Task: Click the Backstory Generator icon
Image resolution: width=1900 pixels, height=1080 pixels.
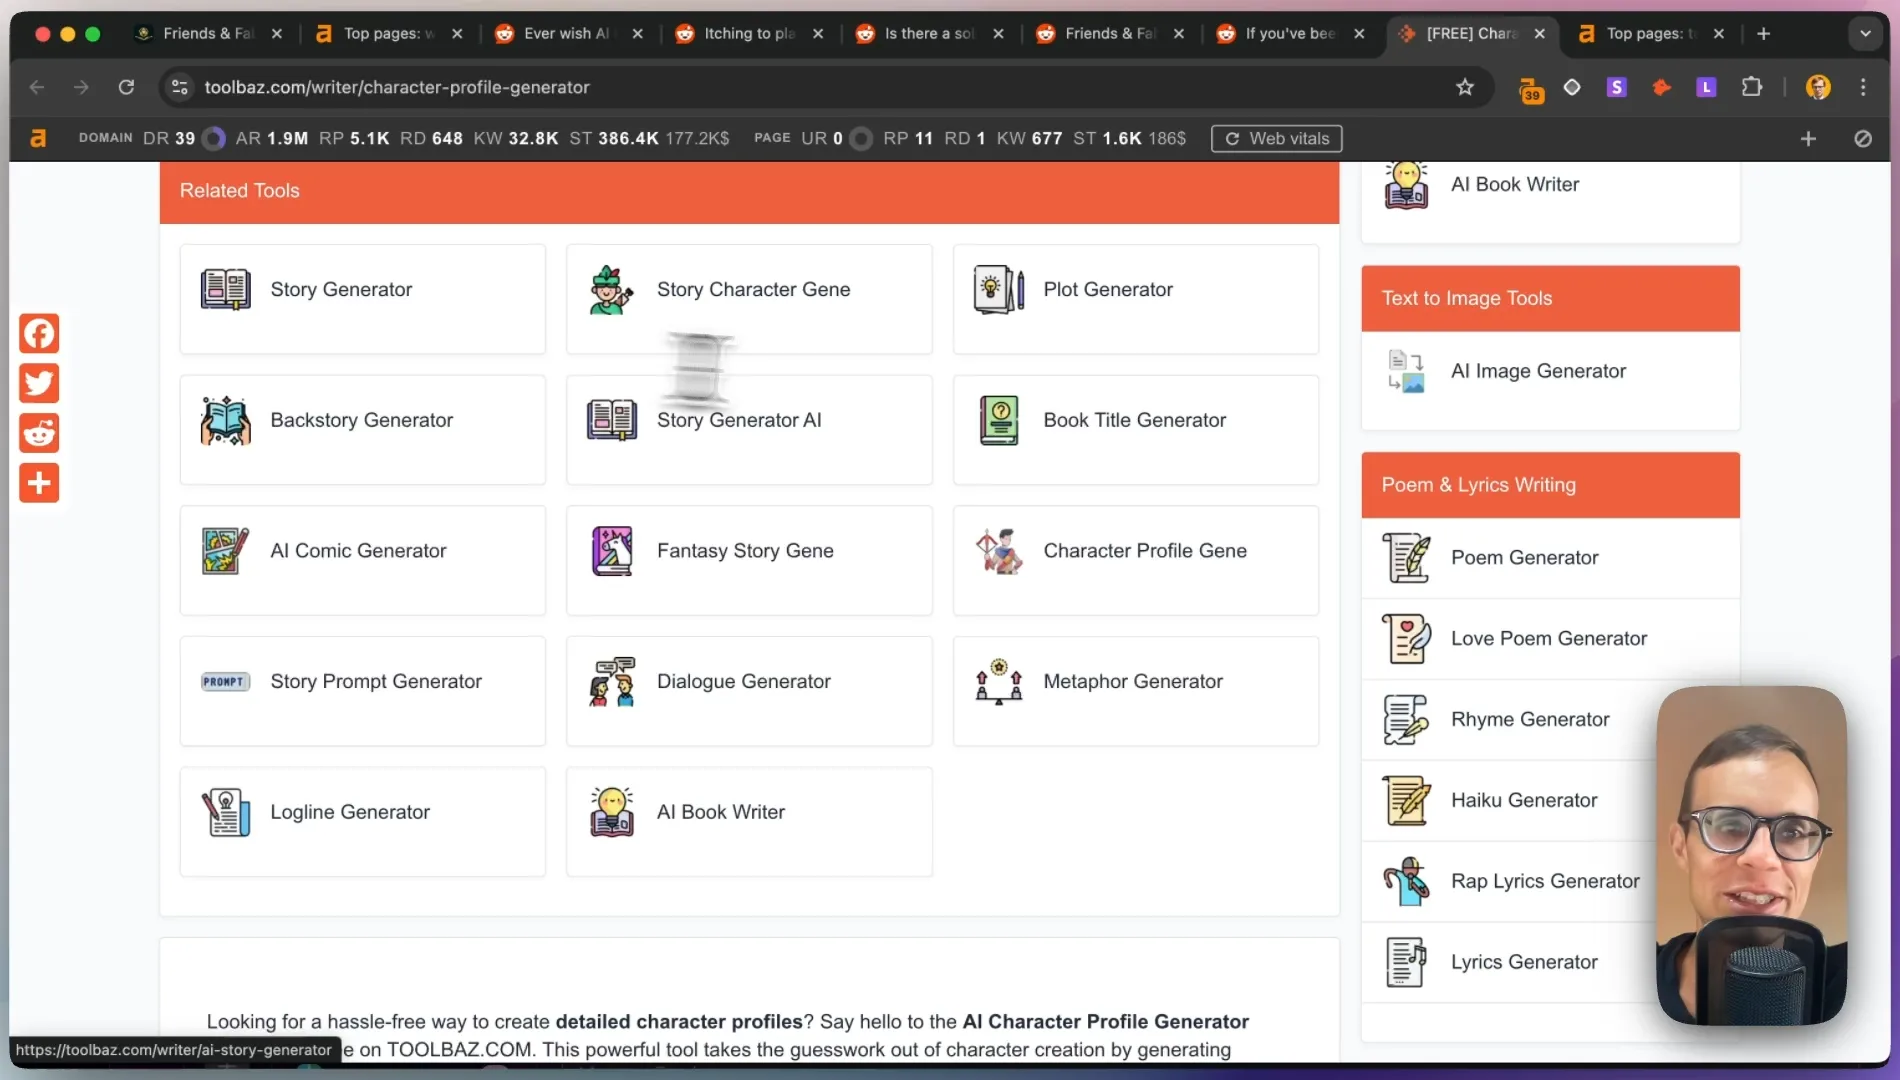Action: click(225, 420)
